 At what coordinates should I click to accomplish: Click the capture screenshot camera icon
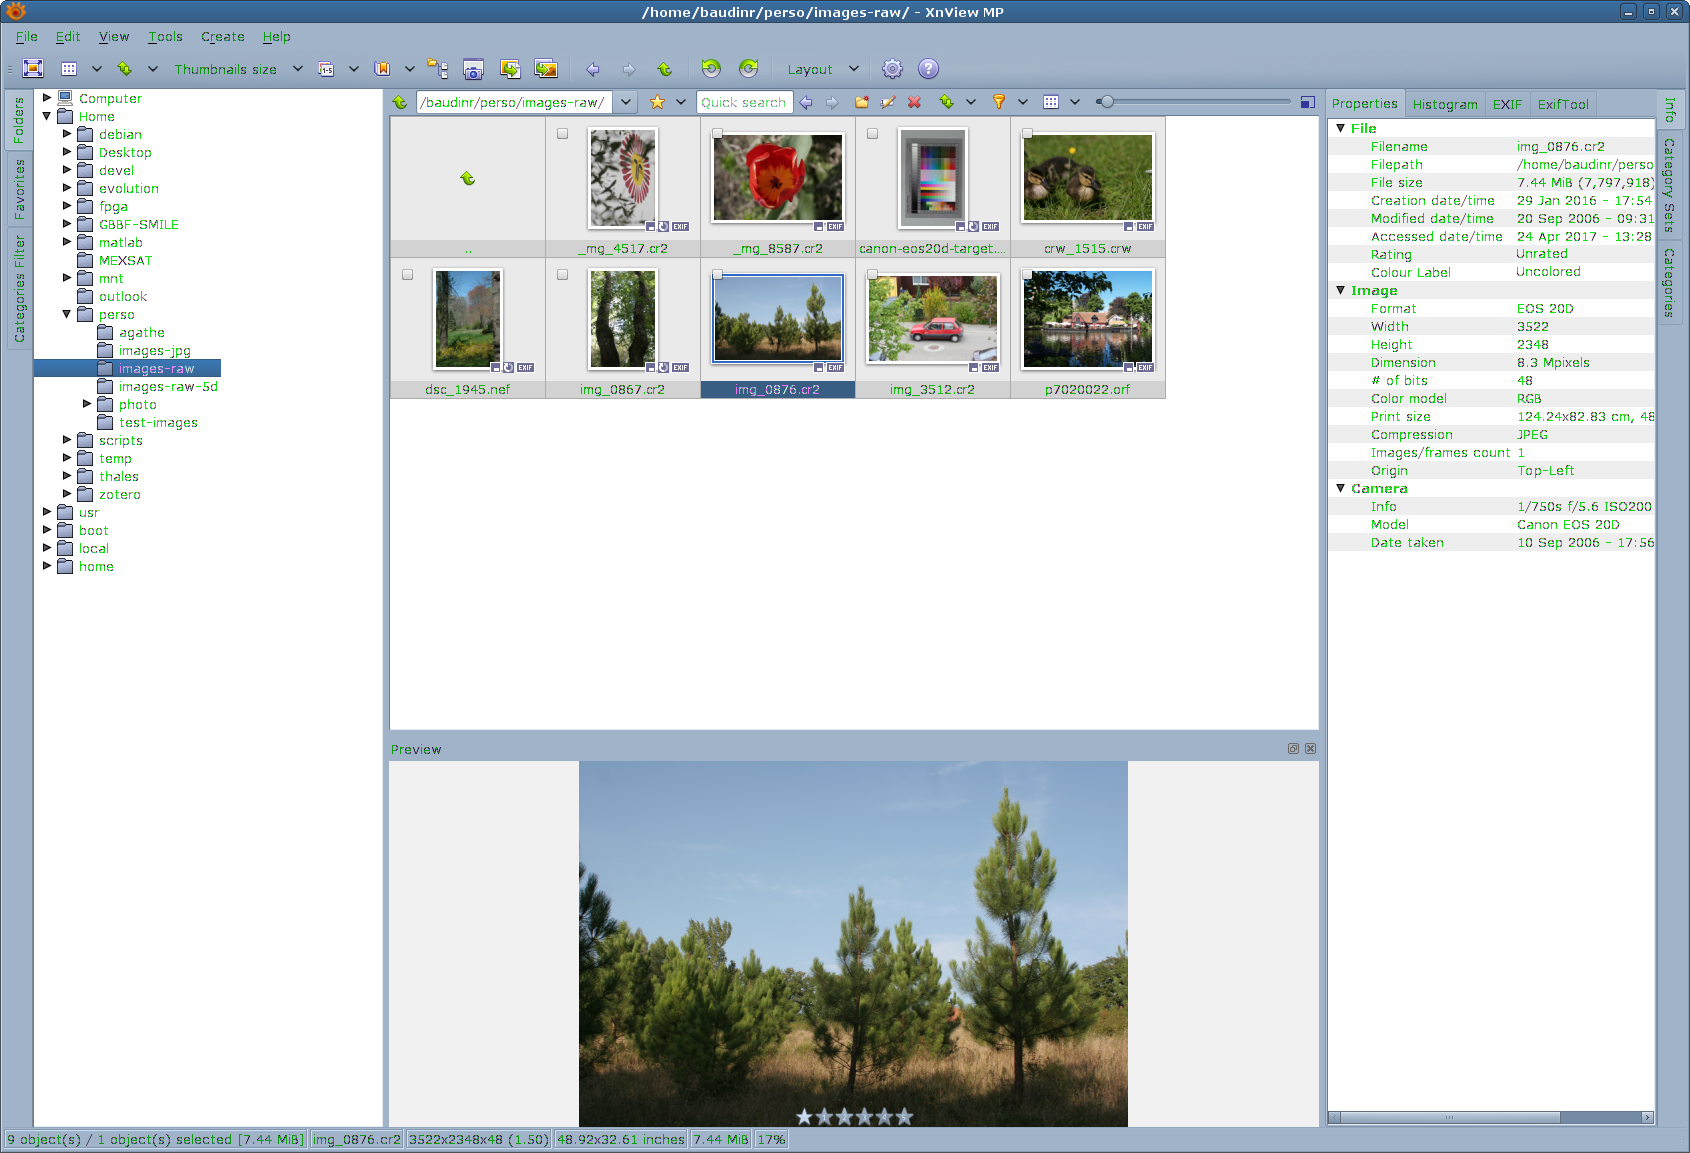[473, 69]
